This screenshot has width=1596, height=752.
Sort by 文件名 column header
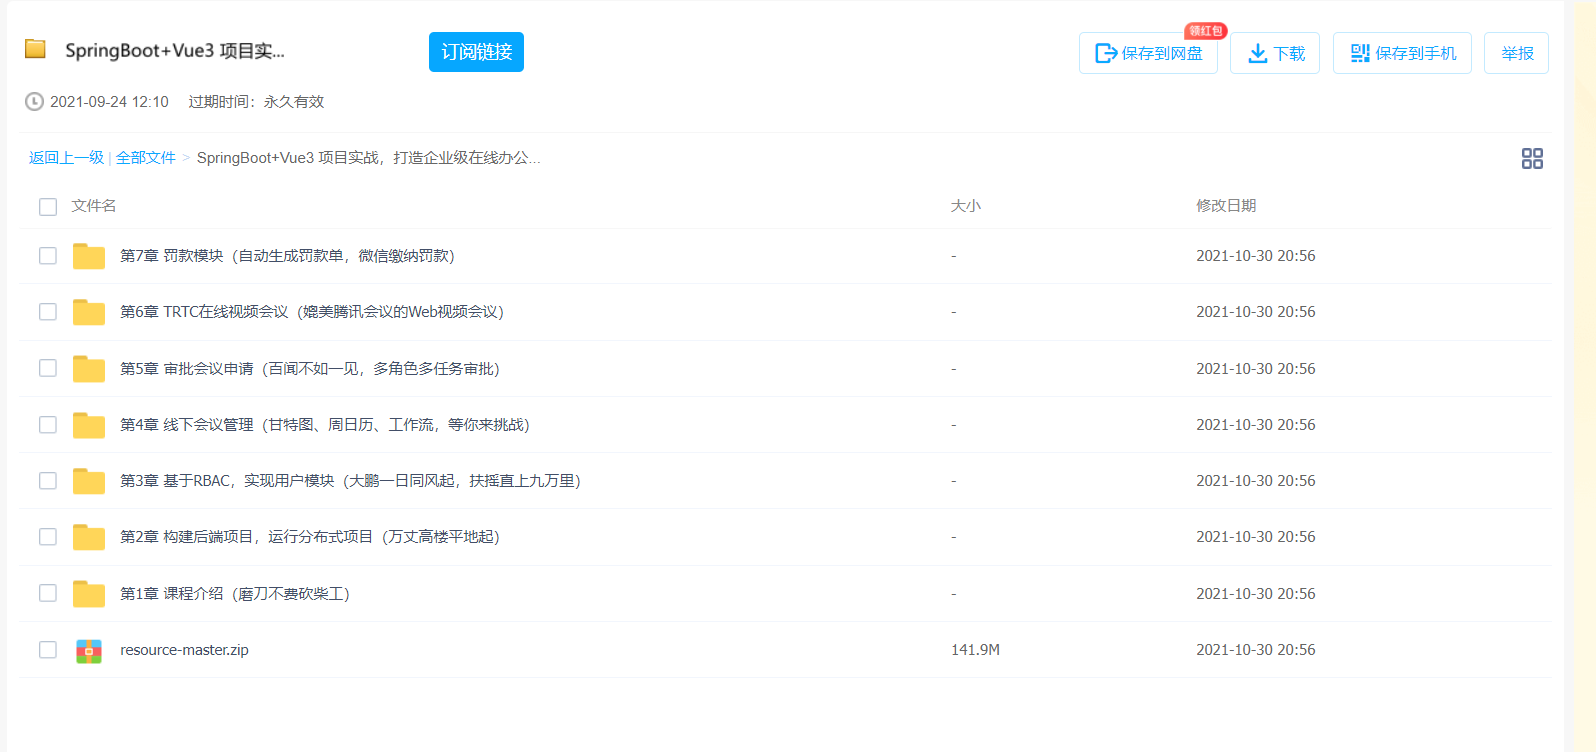pyautogui.click(x=94, y=206)
